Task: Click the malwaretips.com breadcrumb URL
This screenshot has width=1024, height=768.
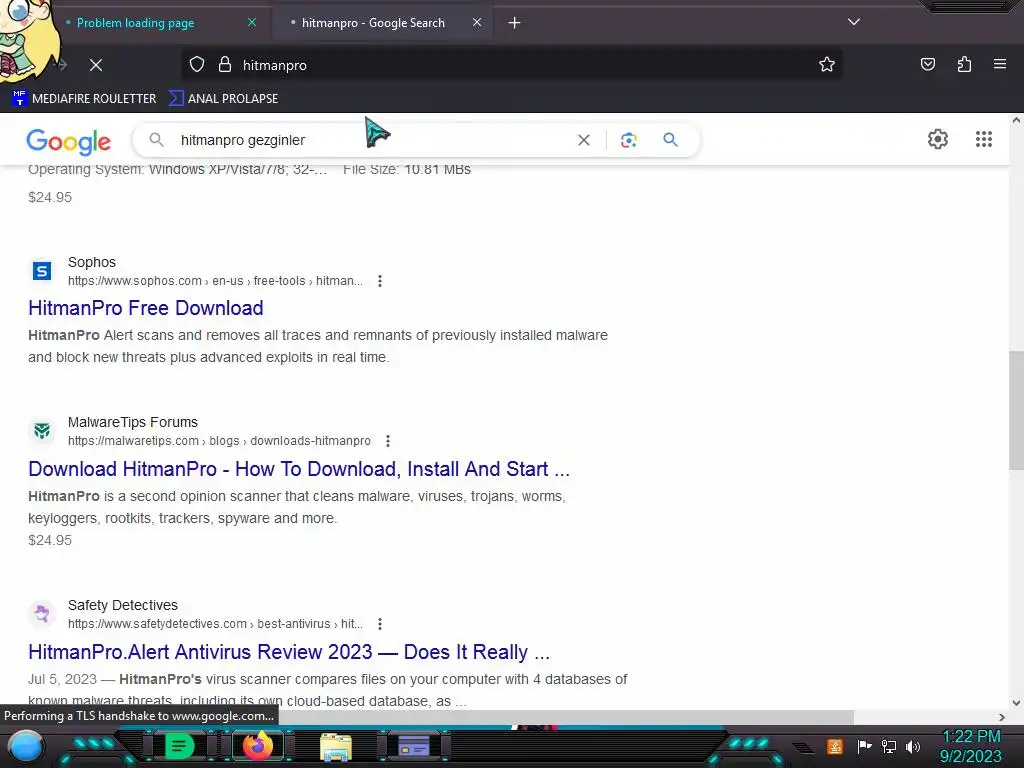Action: pyautogui.click(x=219, y=441)
